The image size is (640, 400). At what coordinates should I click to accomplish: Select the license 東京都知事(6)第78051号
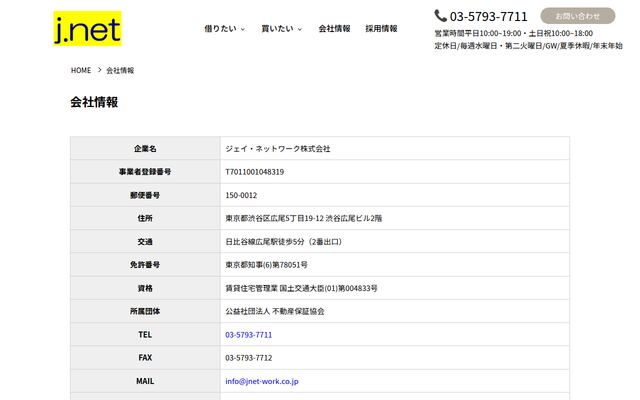(266, 265)
